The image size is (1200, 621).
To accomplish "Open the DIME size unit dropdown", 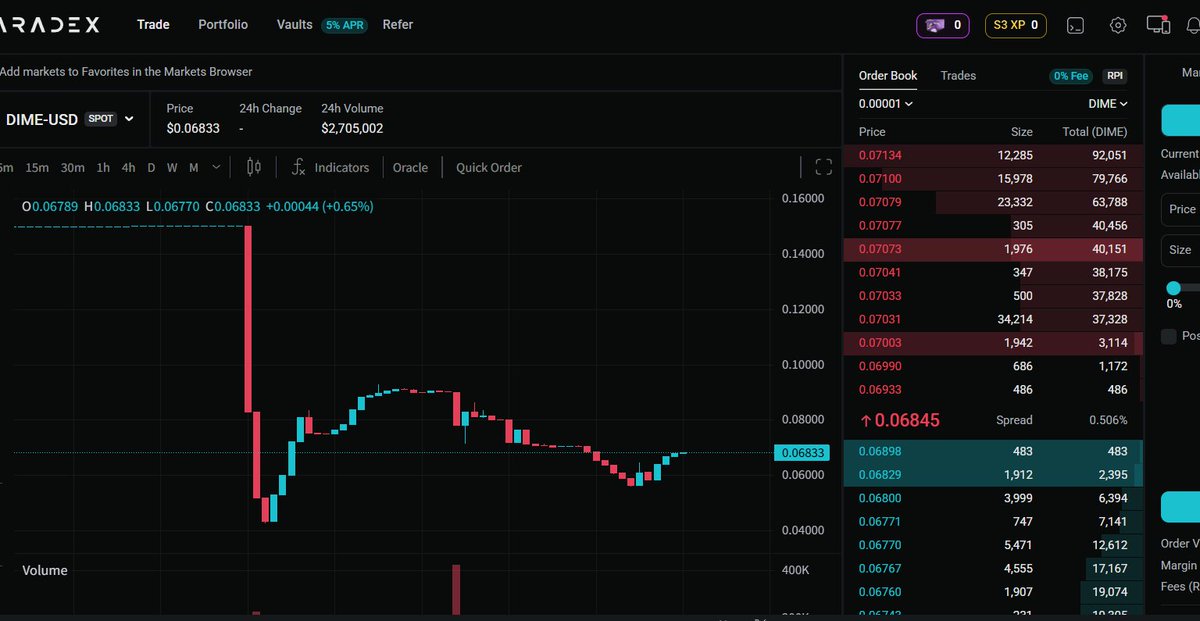I will (1108, 103).
